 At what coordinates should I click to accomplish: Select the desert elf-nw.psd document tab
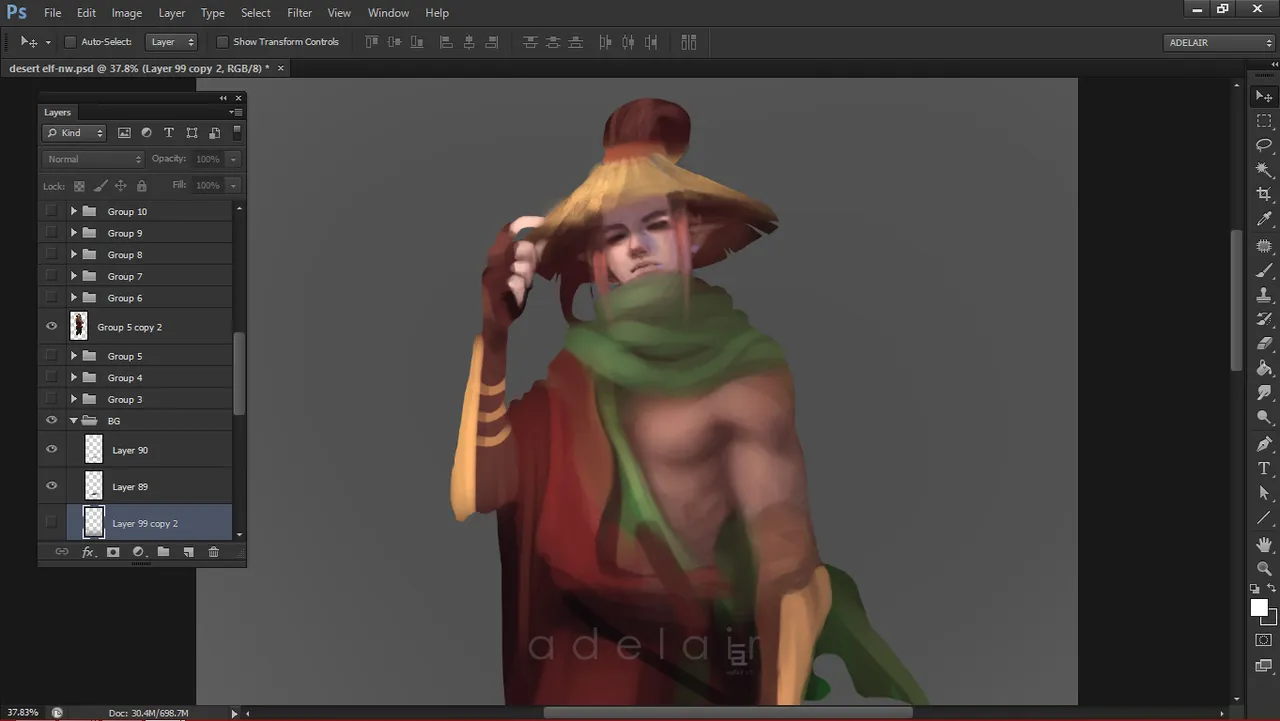point(138,68)
